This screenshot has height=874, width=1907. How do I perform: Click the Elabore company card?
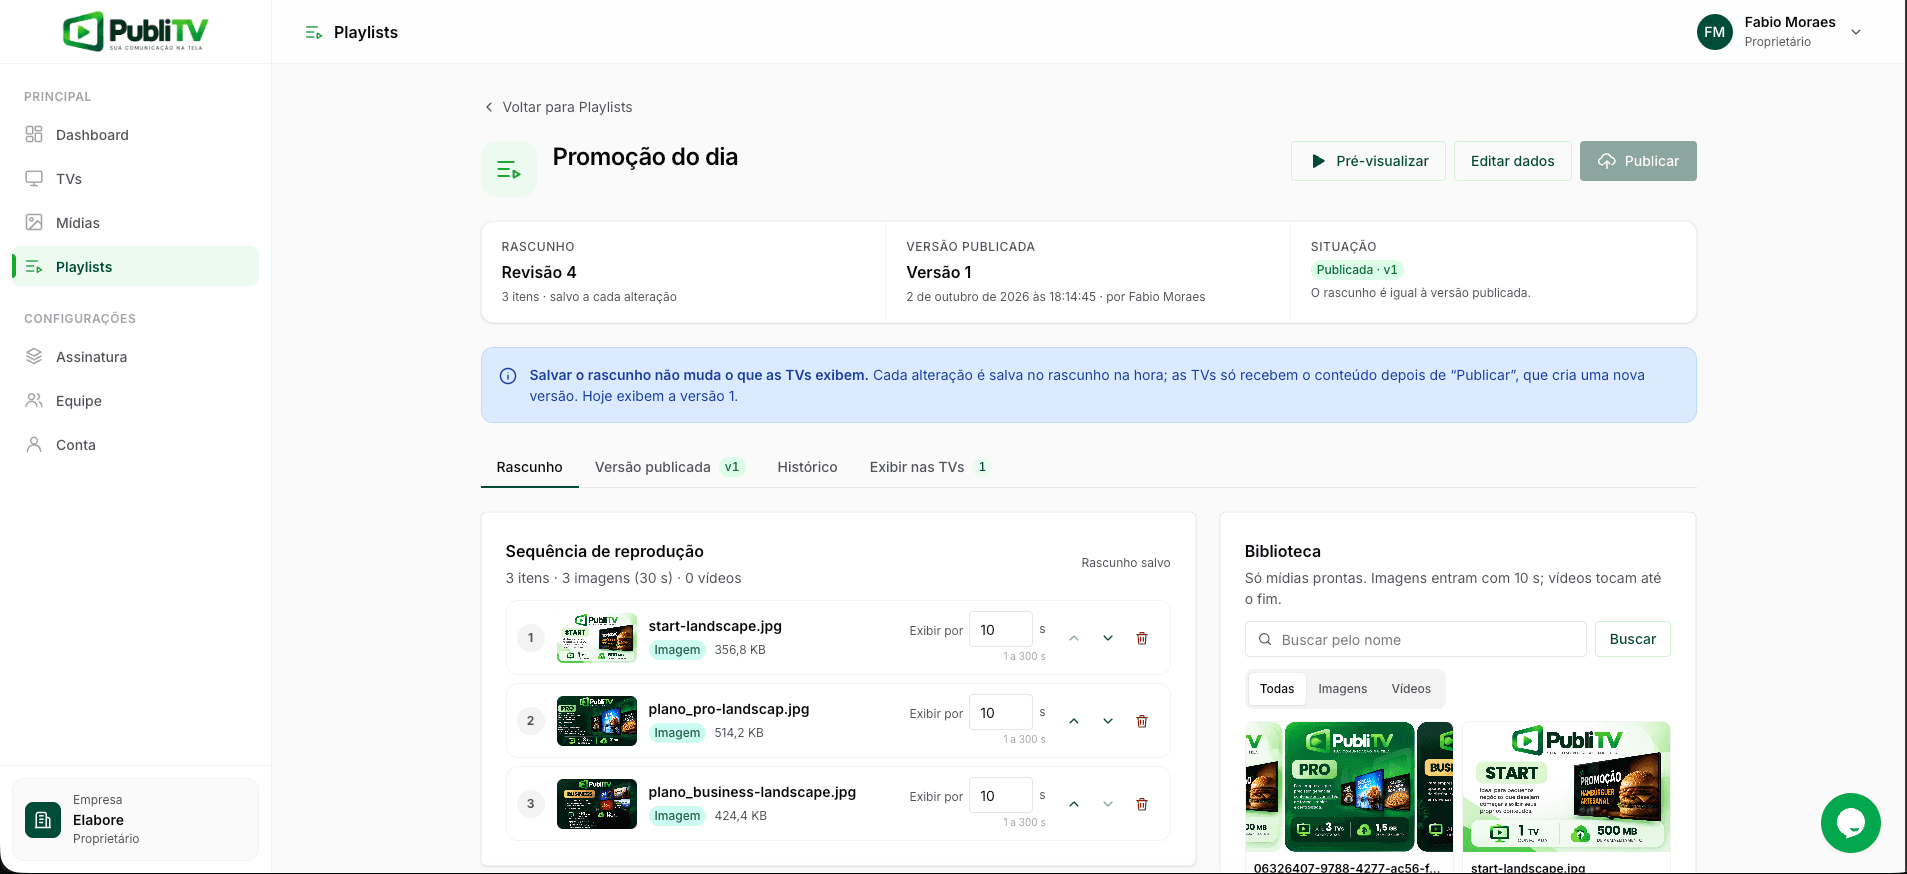[x=135, y=820]
